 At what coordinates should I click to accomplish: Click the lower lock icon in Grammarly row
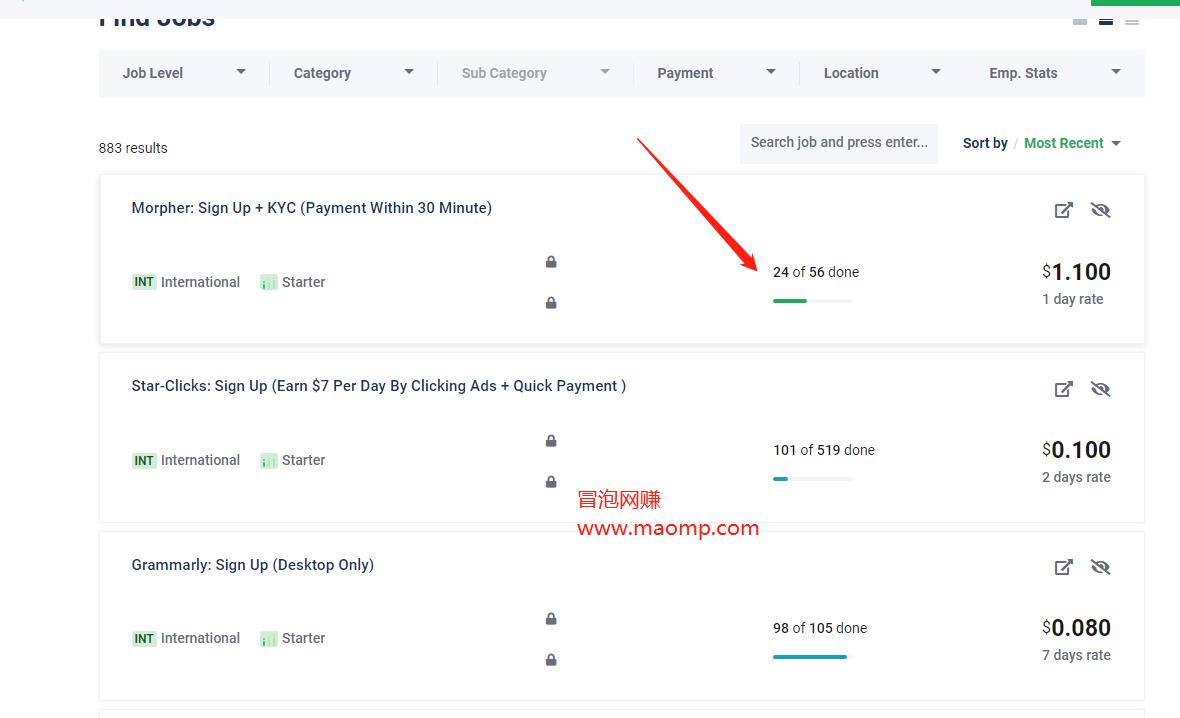[551, 660]
